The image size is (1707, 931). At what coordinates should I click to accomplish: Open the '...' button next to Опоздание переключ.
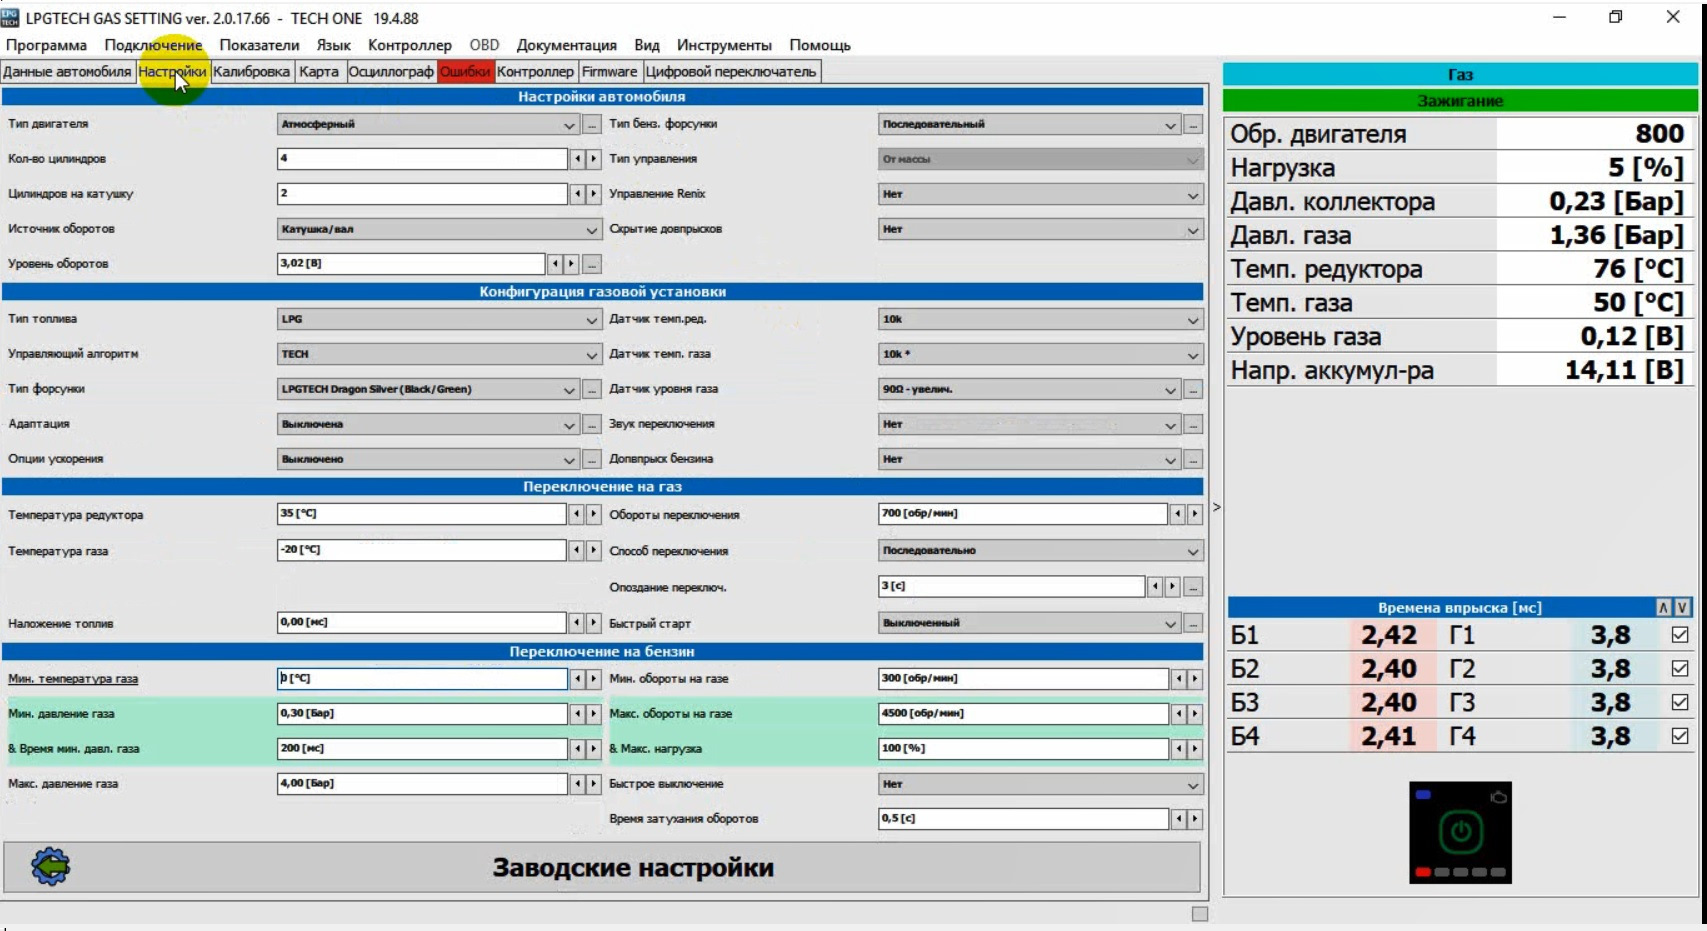(x=1193, y=587)
